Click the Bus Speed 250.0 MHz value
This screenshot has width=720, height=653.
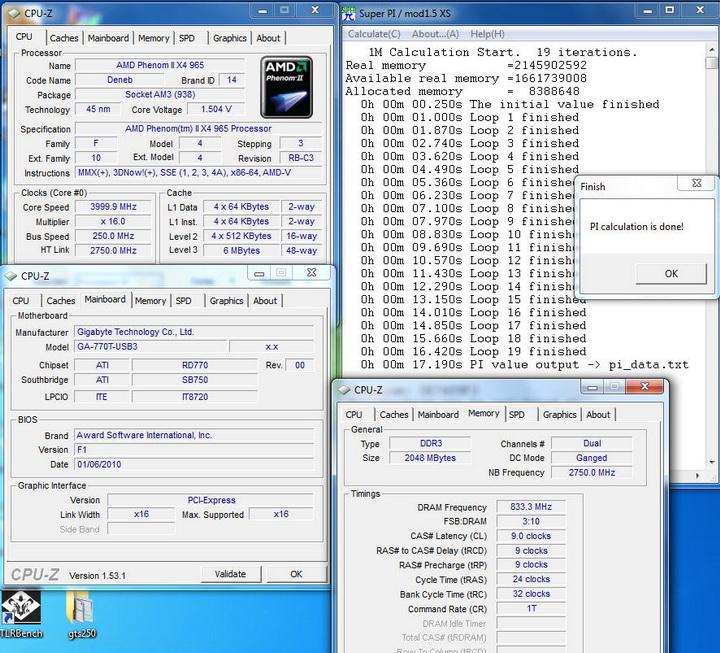coord(113,236)
